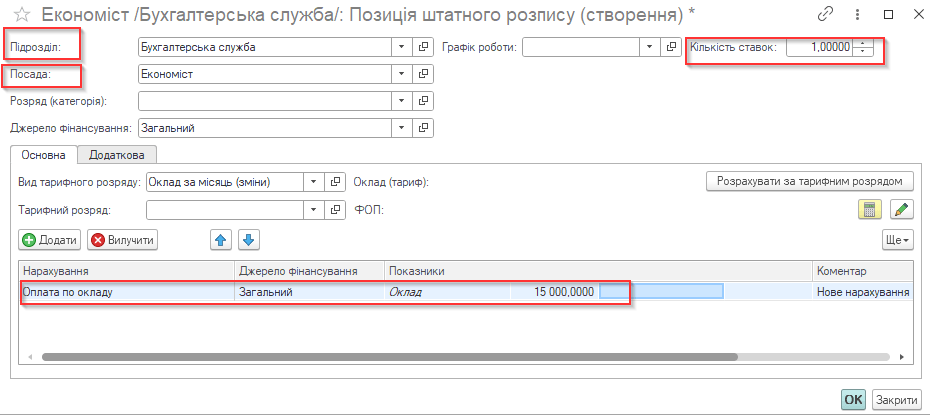Click the empty Графік роботи input field
This screenshot has height=415, width=930.
pyautogui.click(x=581, y=47)
